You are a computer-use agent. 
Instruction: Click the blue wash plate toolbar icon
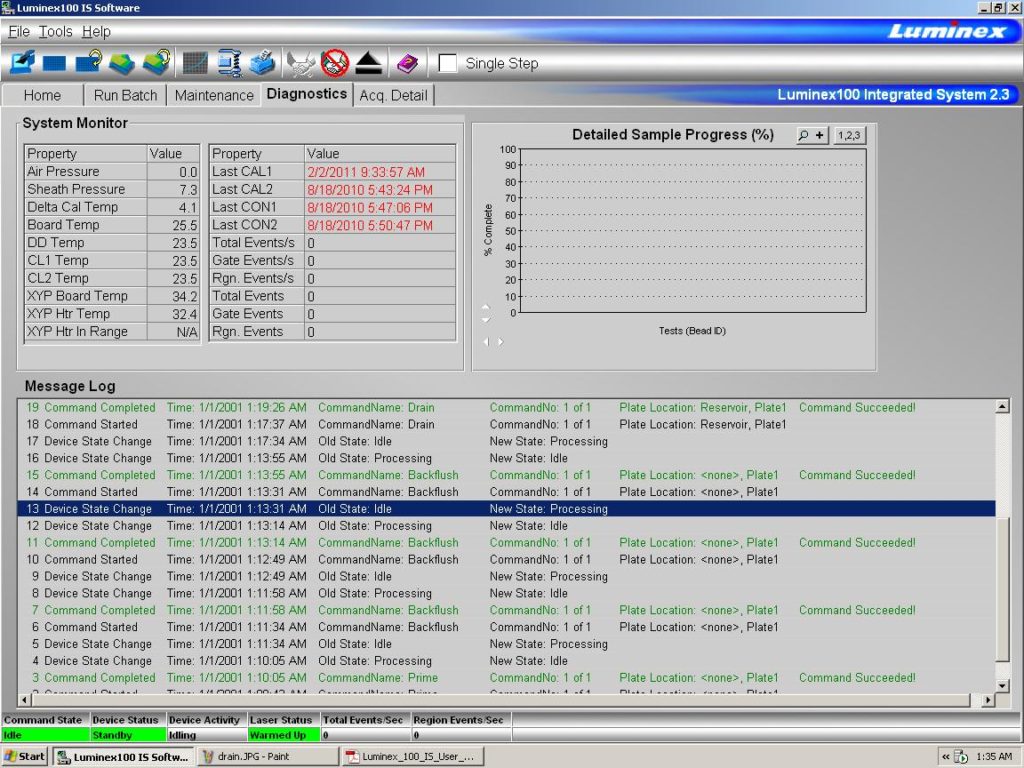261,62
